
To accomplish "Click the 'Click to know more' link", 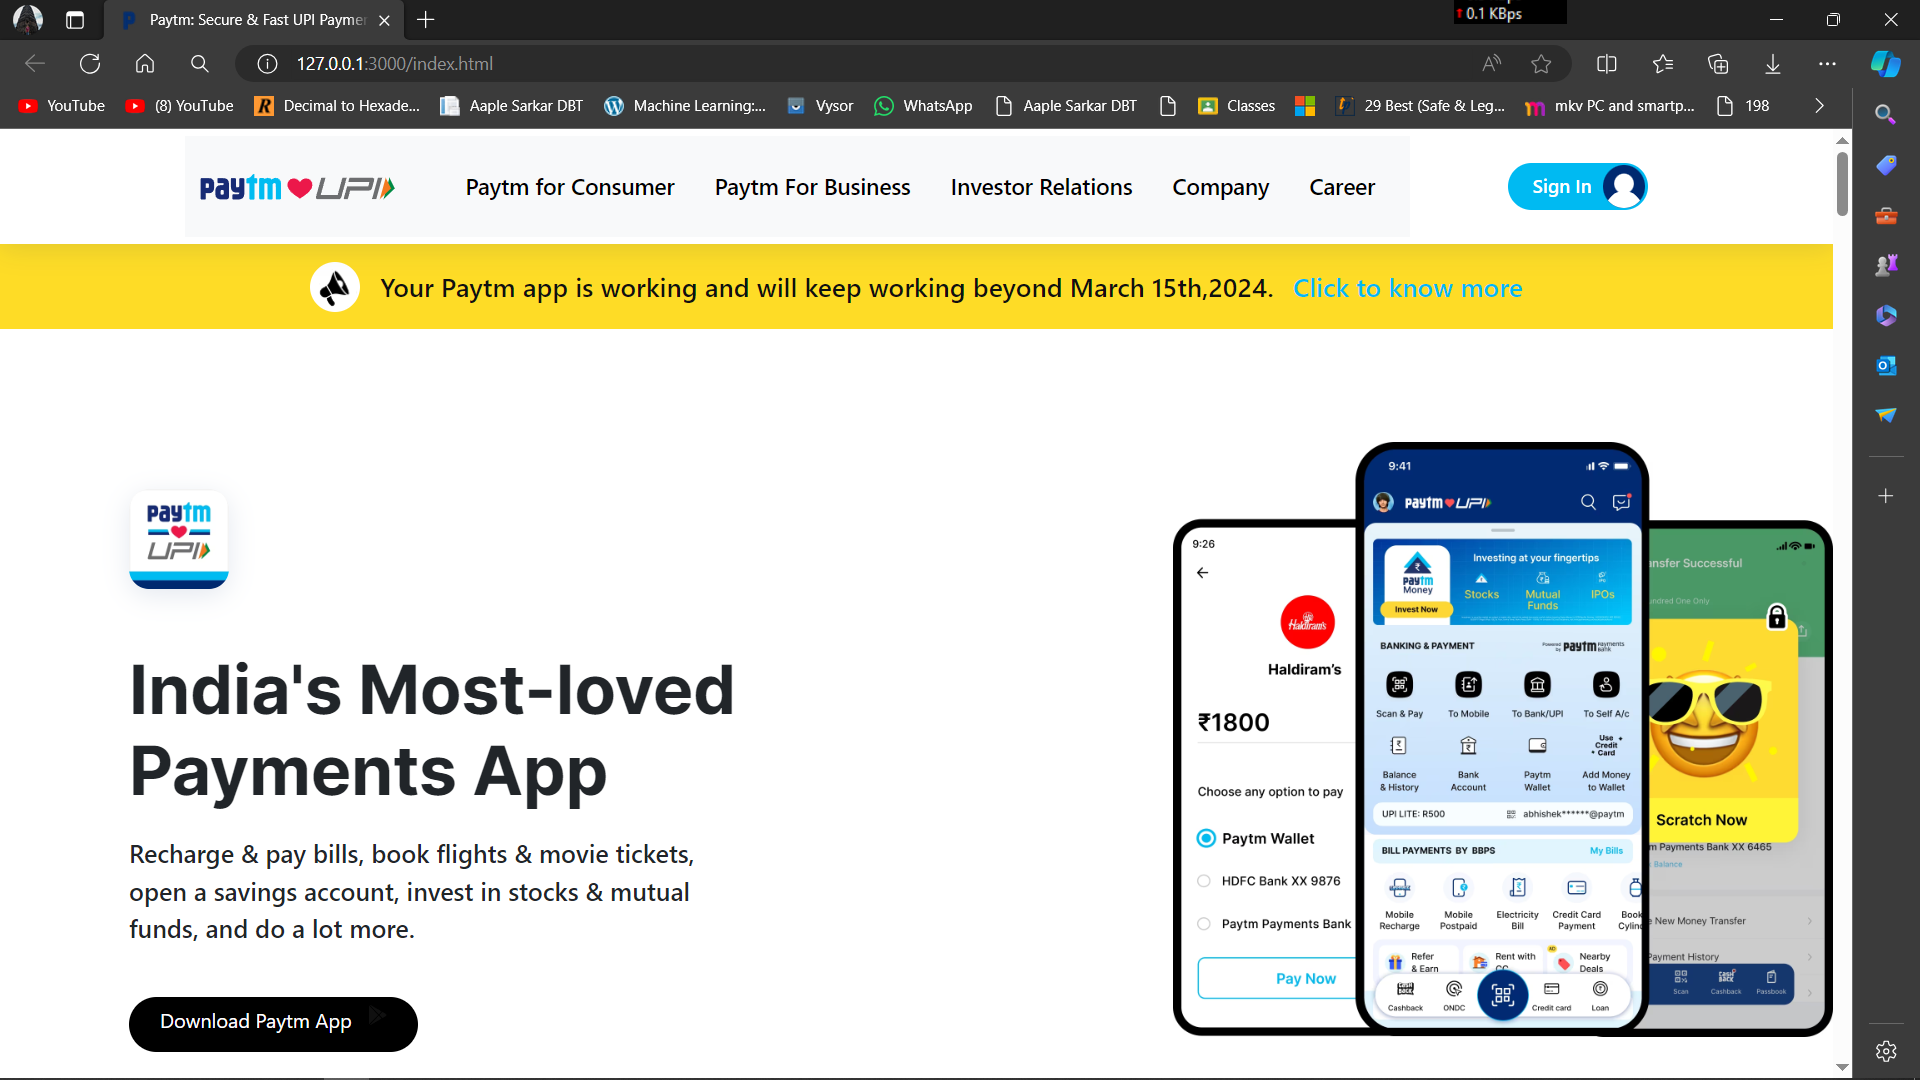I will click(1407, 289).
